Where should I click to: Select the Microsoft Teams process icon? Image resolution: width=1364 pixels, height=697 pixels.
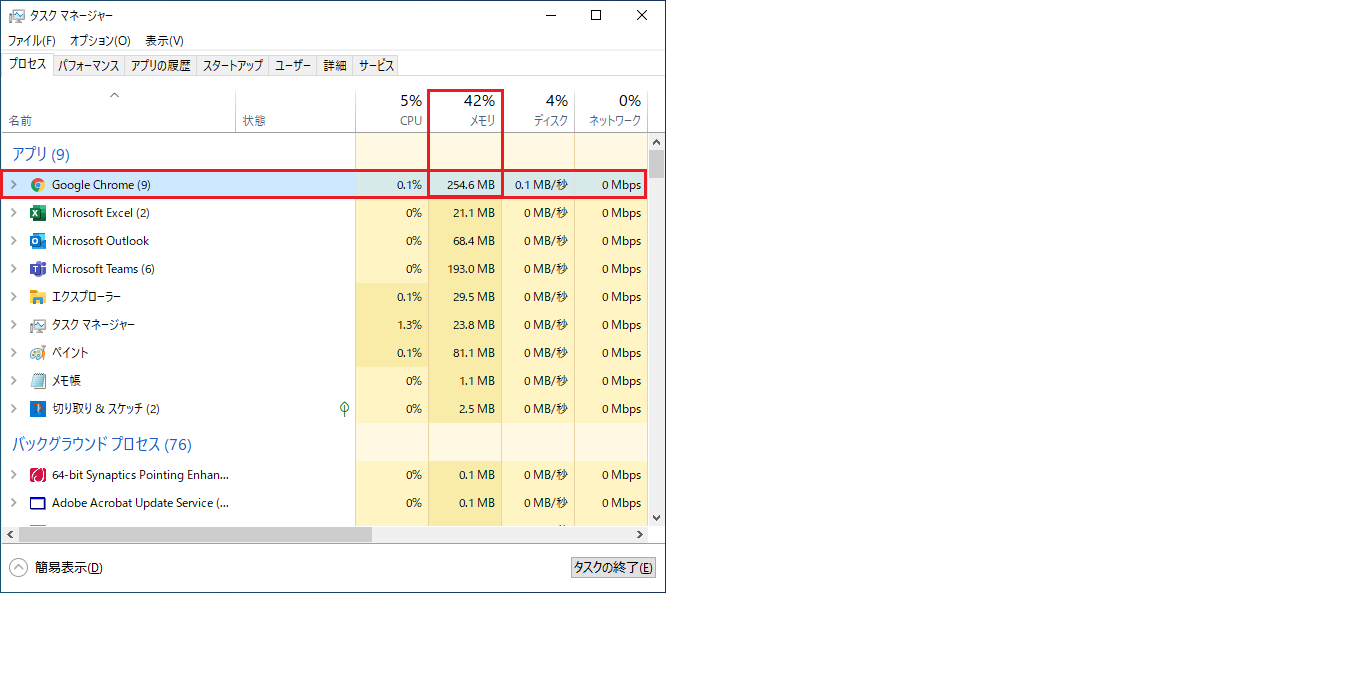(x=38, y=269)
